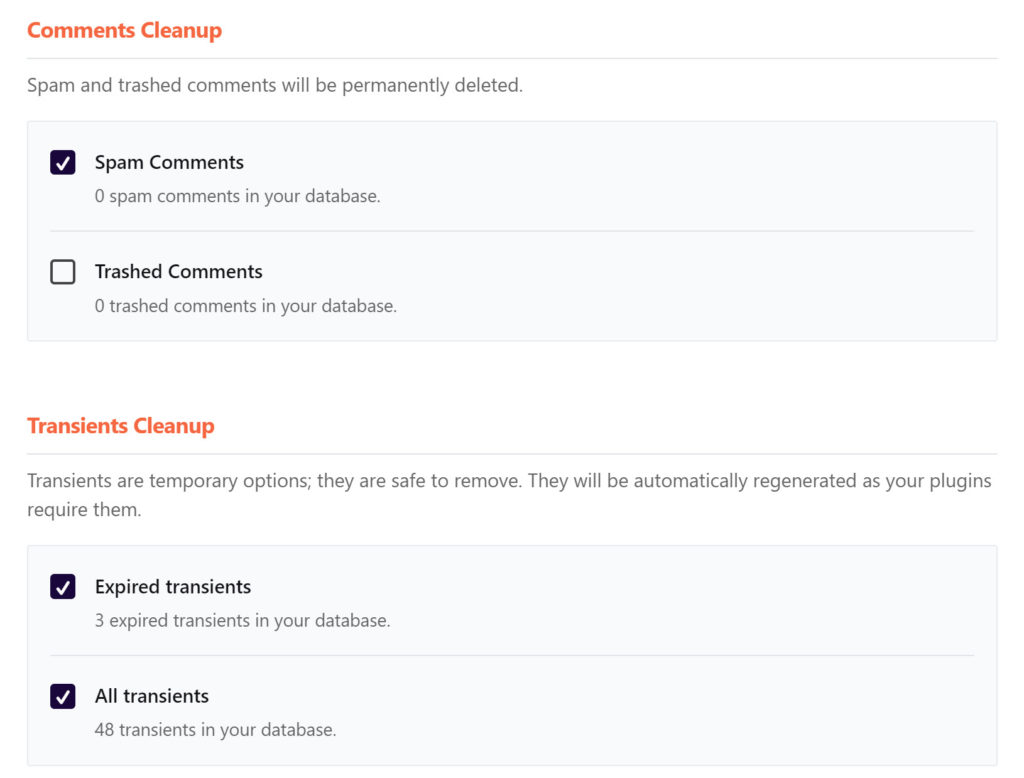Select the Expired transients label
1024x778 pixels.
pos(172,587)
